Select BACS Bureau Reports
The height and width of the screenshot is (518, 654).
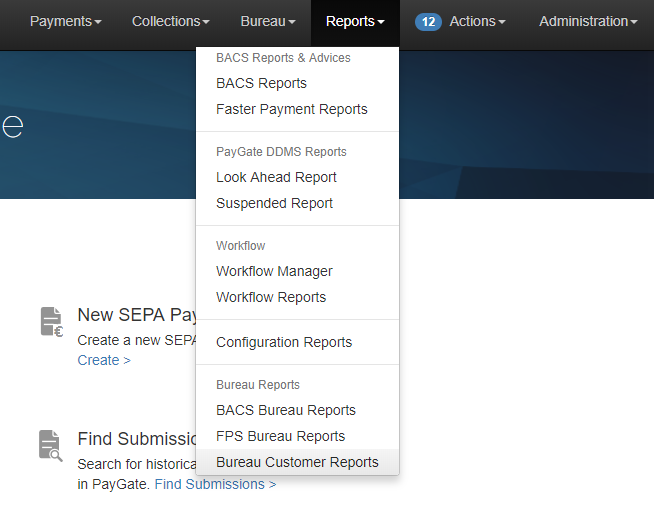[286, 410]
